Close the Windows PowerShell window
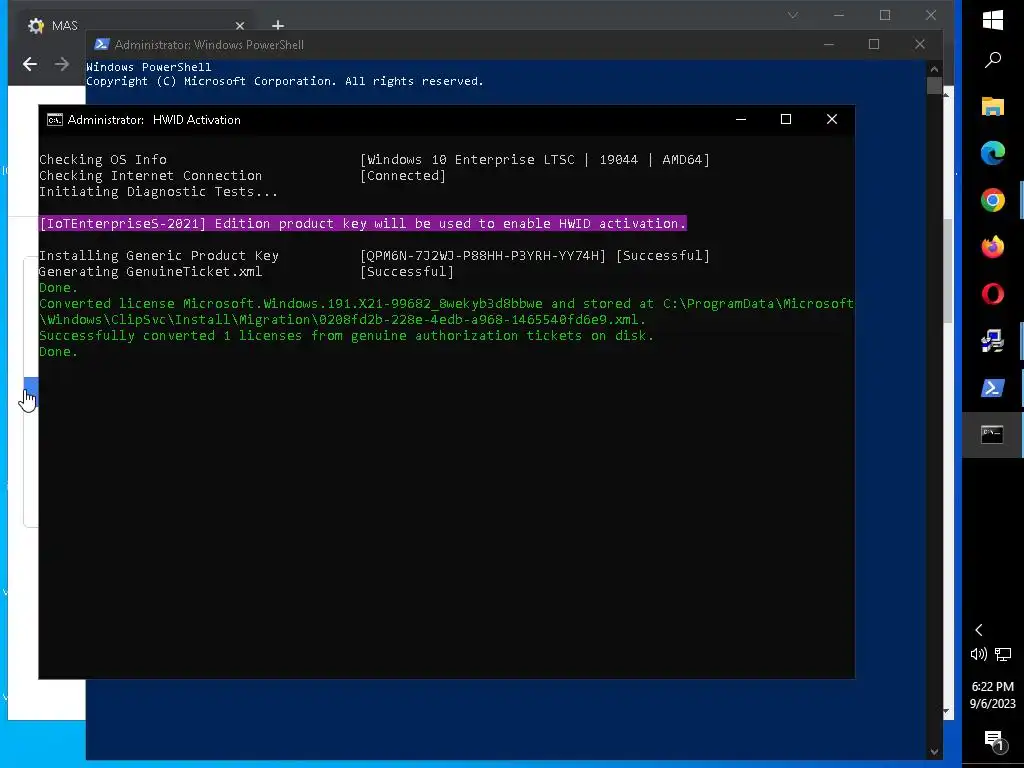The width and height of the screenshot is (1024, 768). (920, 44)
